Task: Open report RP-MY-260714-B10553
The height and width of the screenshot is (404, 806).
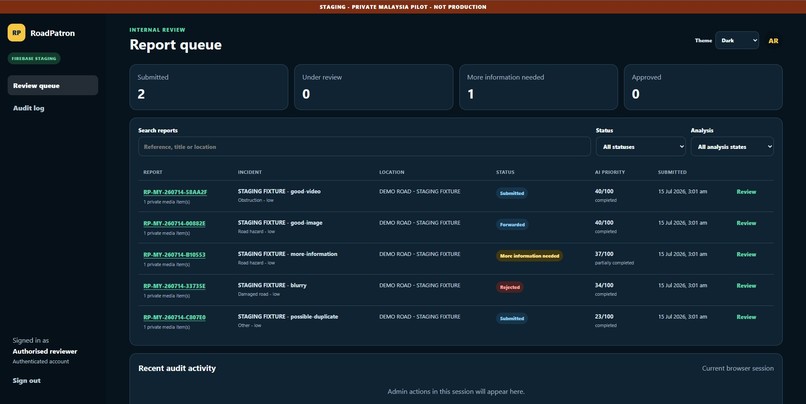Action: [174, 254]
